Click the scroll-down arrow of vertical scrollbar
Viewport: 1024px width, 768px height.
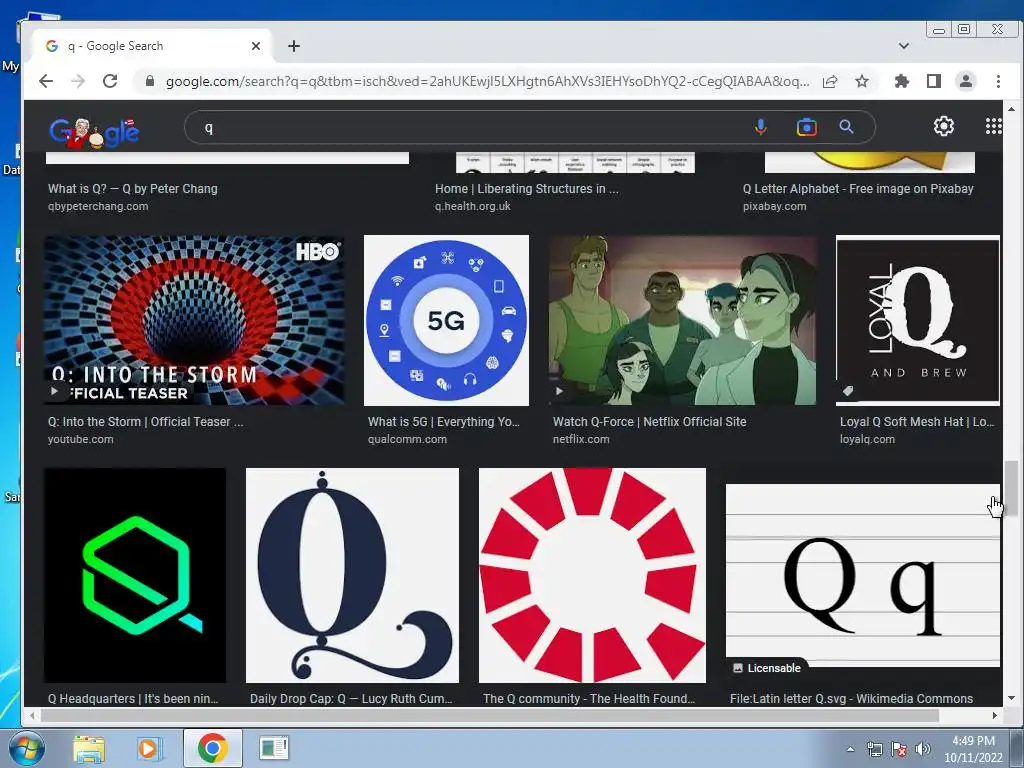coord(1011,698)
